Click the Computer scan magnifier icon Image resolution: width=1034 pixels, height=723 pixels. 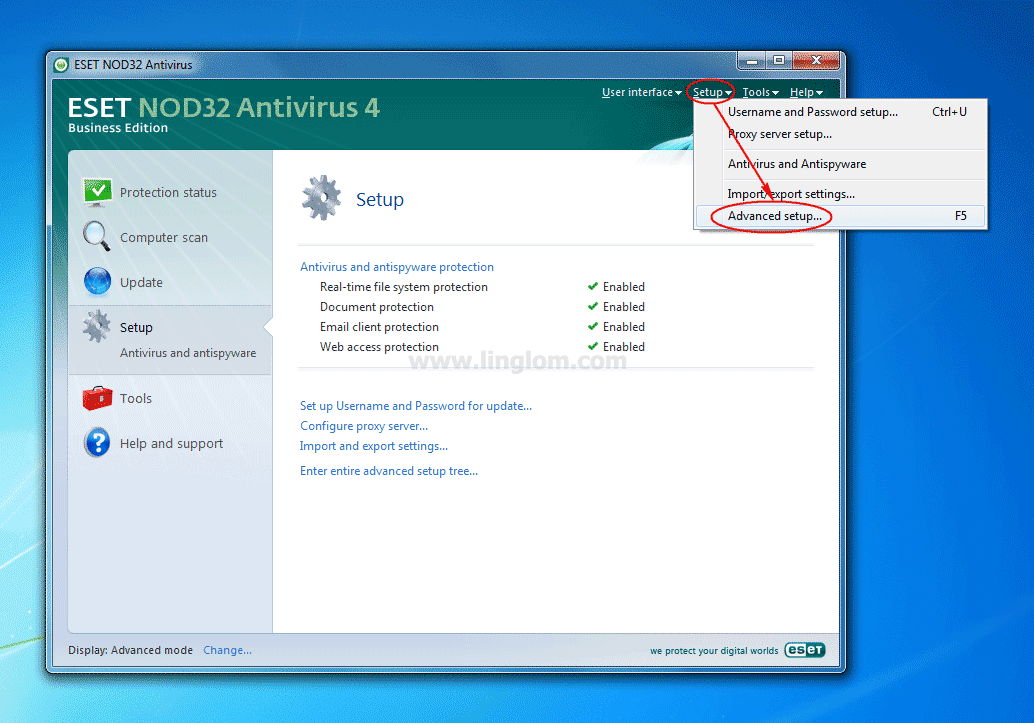(96, 236)
